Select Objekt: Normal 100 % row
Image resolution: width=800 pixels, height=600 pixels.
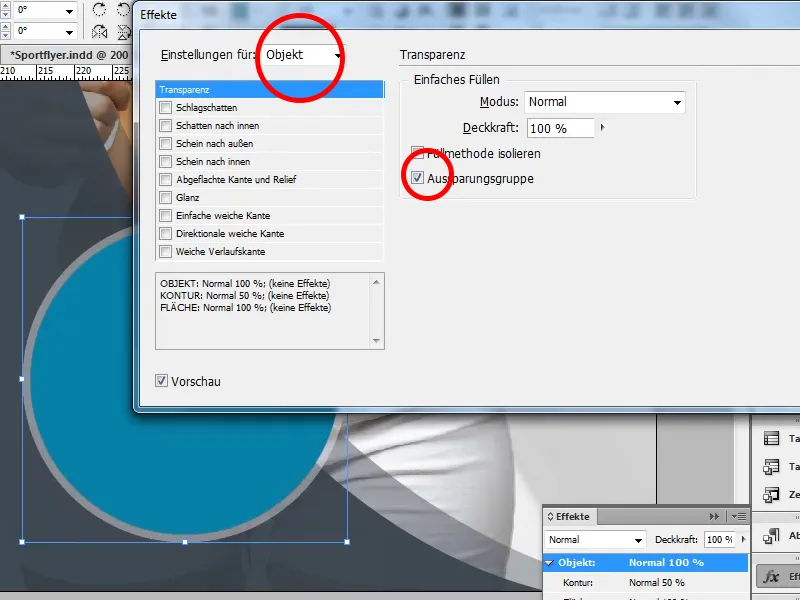tap(645, 563)
